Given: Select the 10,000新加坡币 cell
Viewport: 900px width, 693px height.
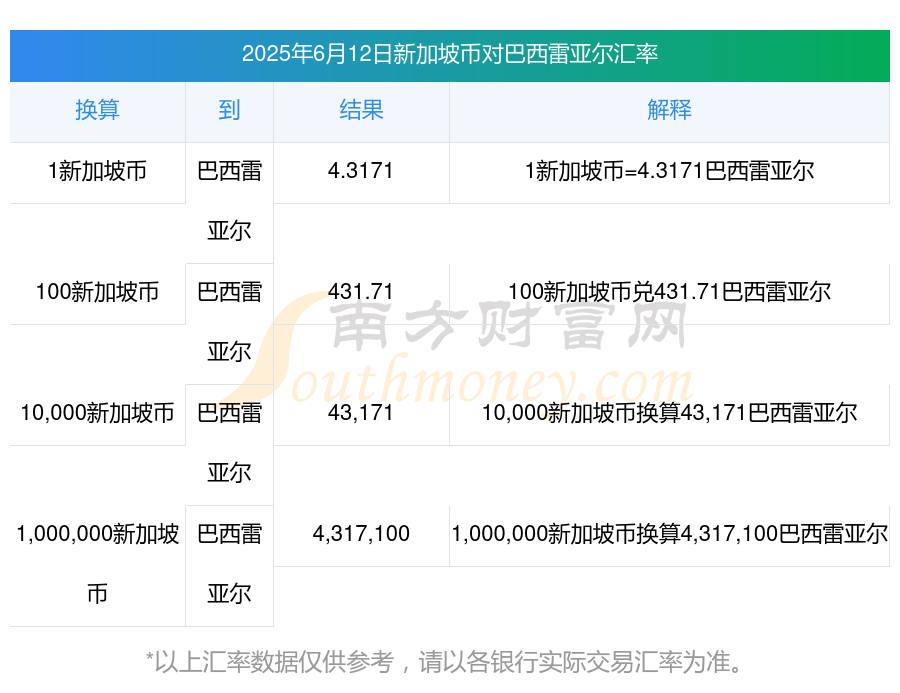Looking at the screenshot, I should coord(98,413).
